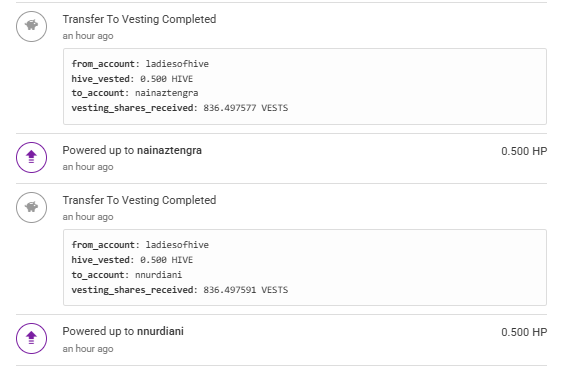Click hive_vested 0.500 HIVE in first details box
Screen dimensions: 563x373
coord(167,79)
